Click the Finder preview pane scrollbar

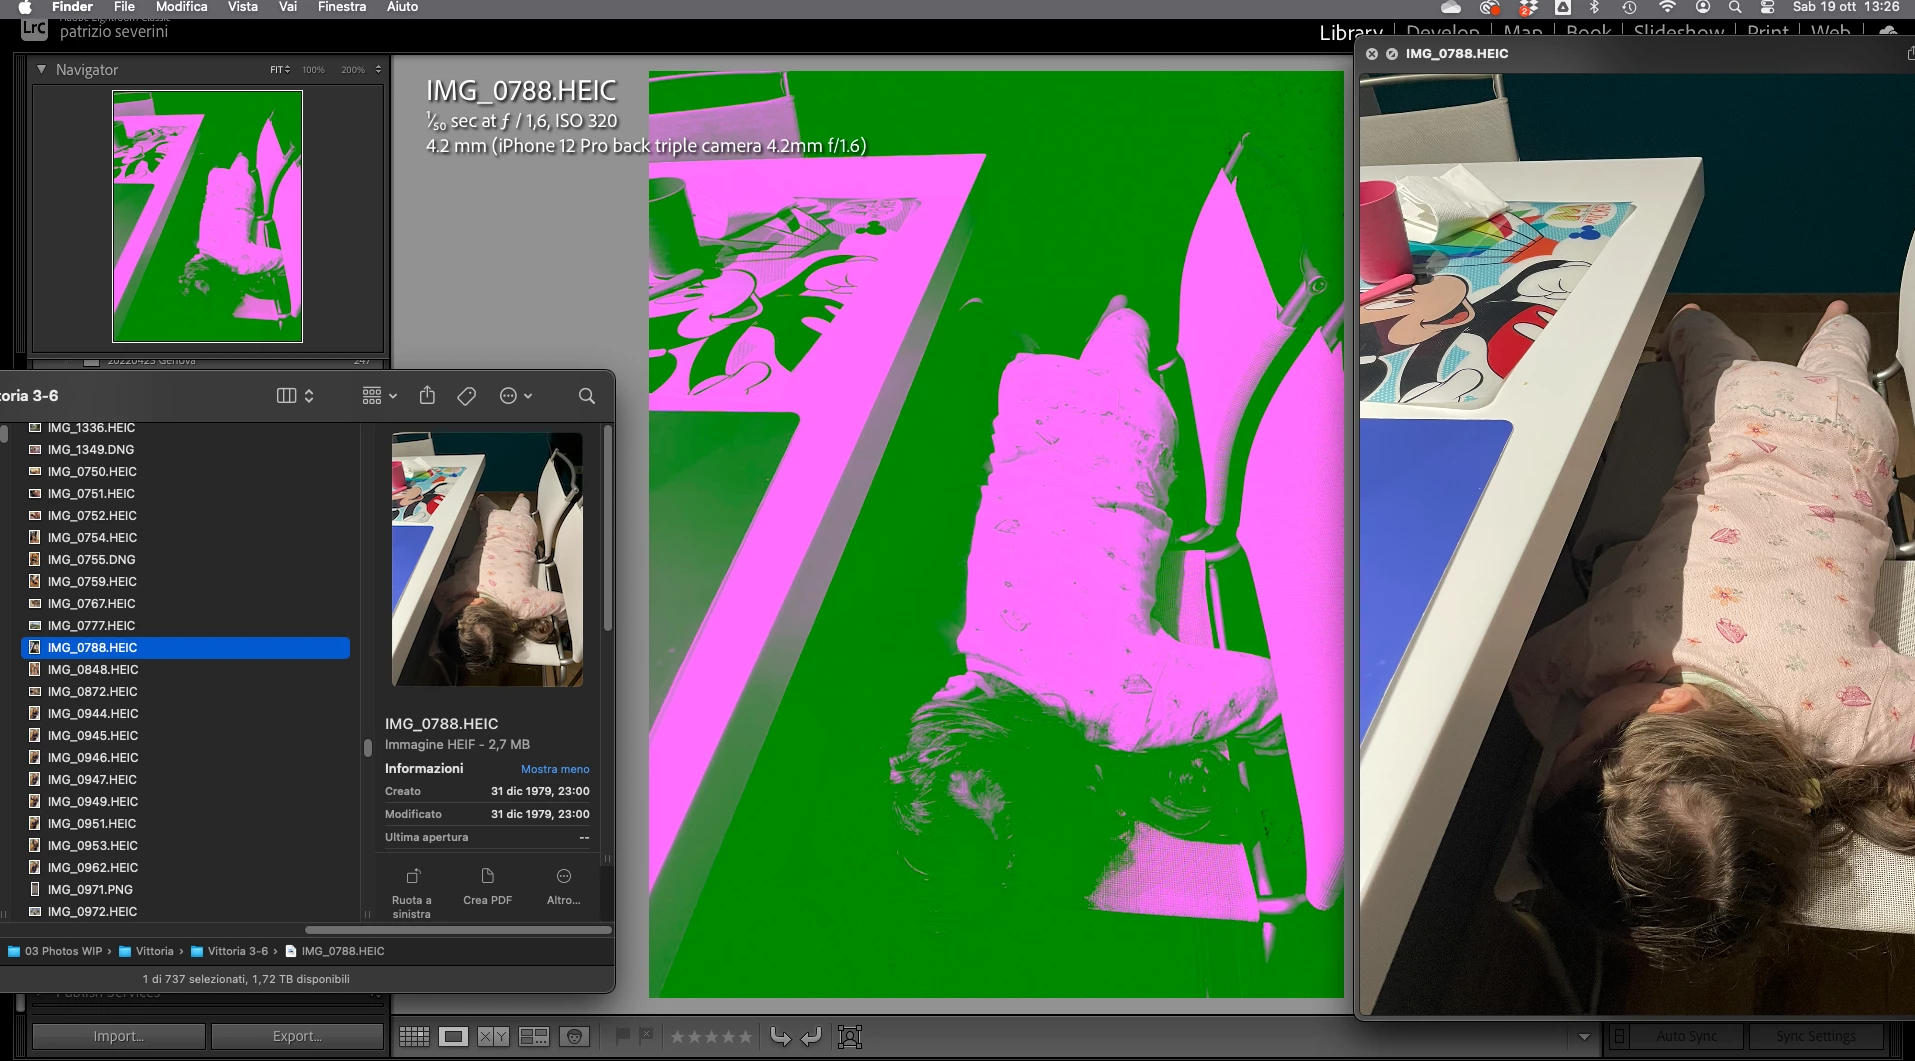[607, 530]
